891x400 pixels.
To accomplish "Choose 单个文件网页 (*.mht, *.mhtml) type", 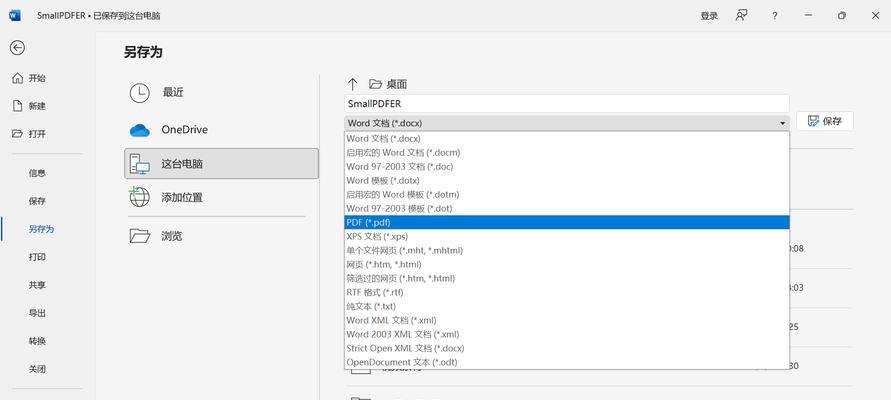I will tap(567, 250).
